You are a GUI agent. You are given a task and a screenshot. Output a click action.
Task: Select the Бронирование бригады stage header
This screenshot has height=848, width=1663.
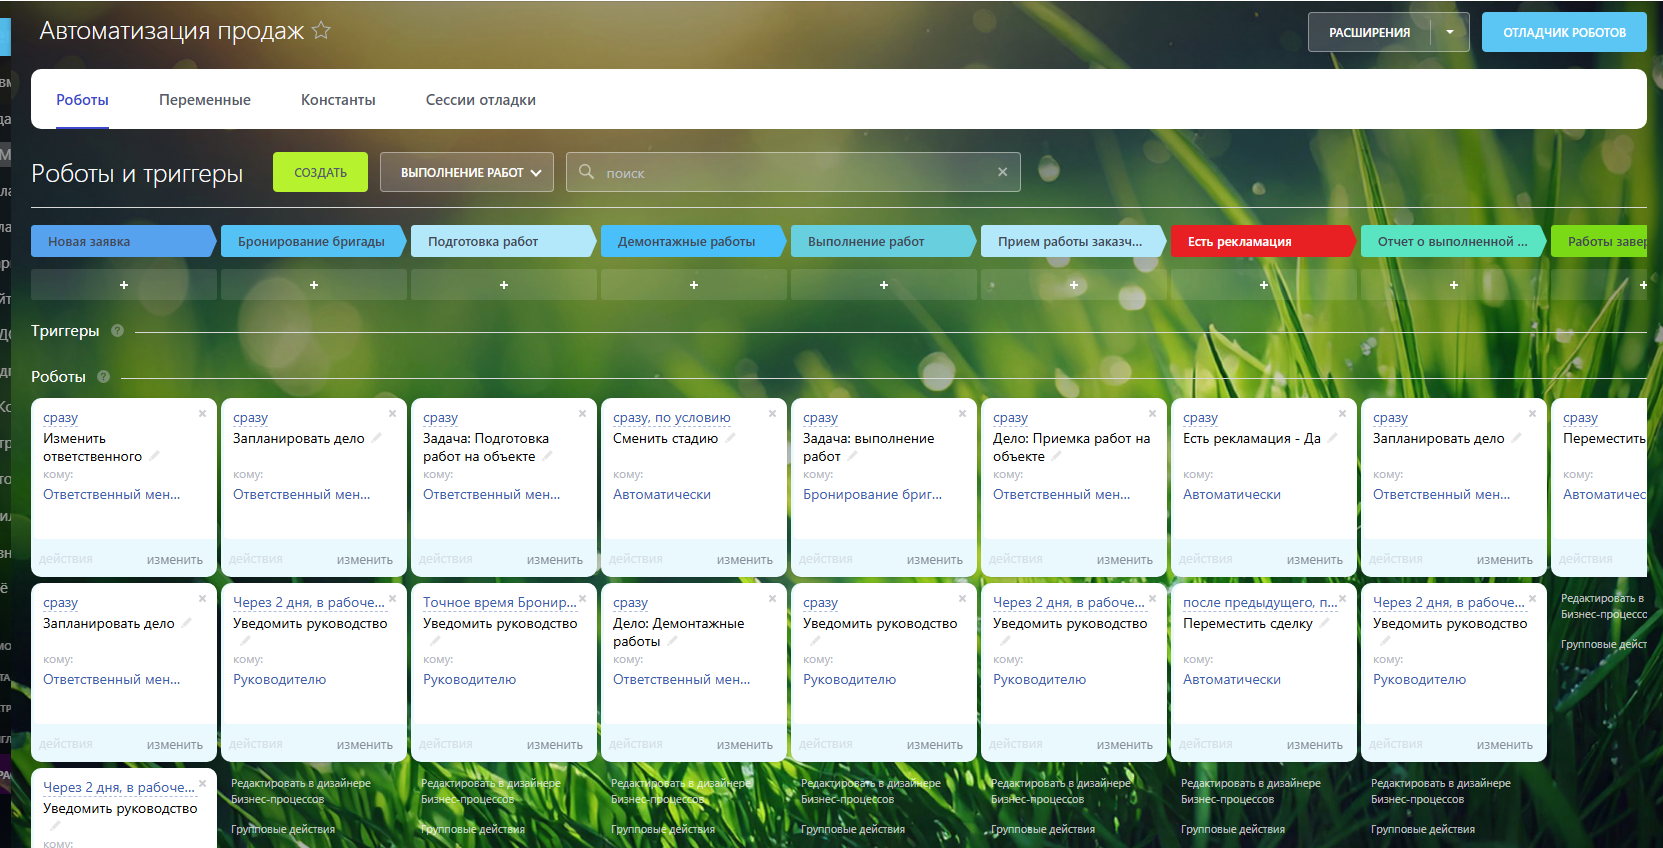pyautogui.click(x=314, y=241)
